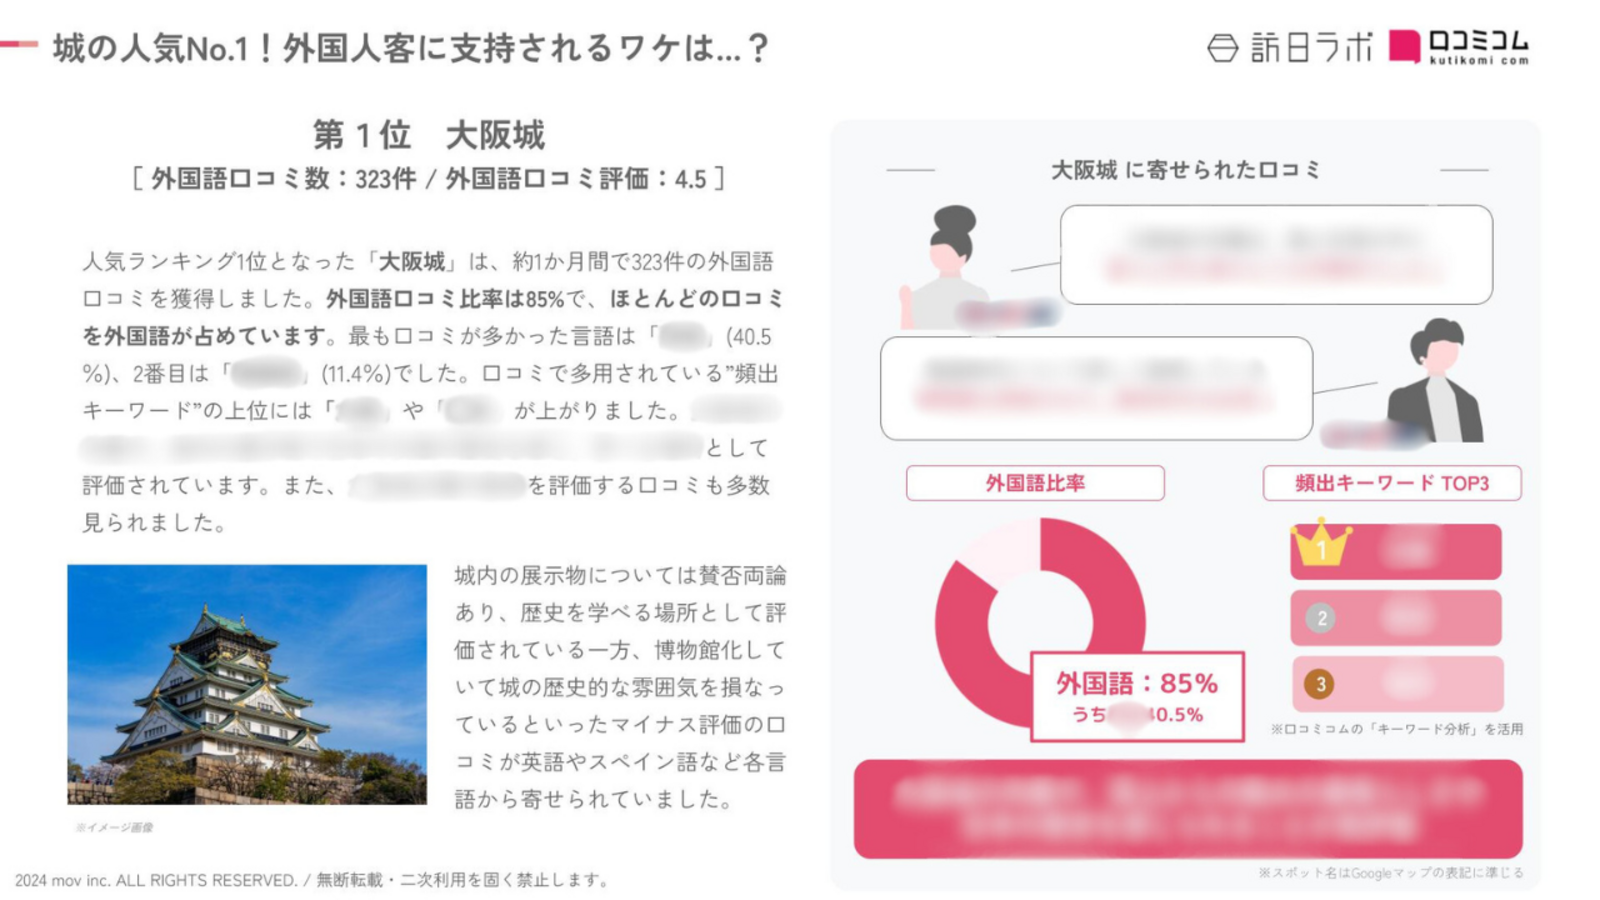Click the blurred pink summary banner
Image resolution: width=1600 pixels, height=900 pixels.
pyautogui.click(x=1188, y=808)
